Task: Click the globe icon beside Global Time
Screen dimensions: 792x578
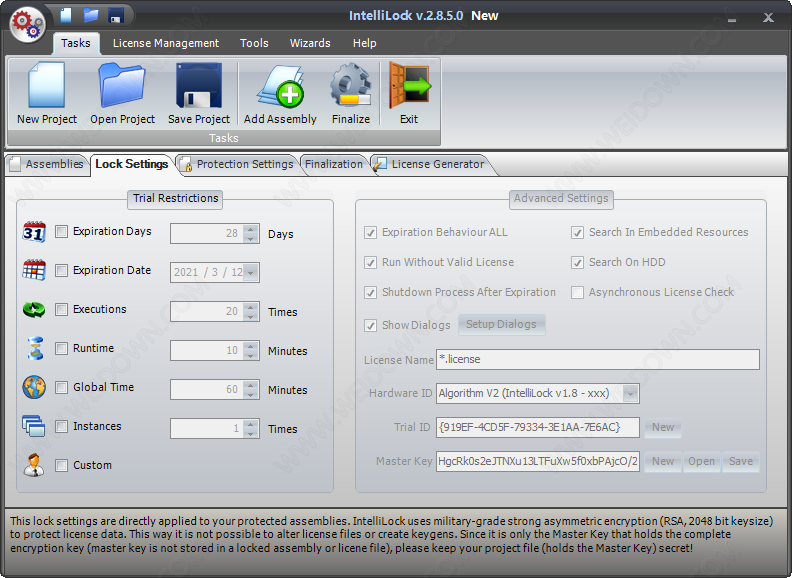Action: pyautogui.click(x=34, y=387)
